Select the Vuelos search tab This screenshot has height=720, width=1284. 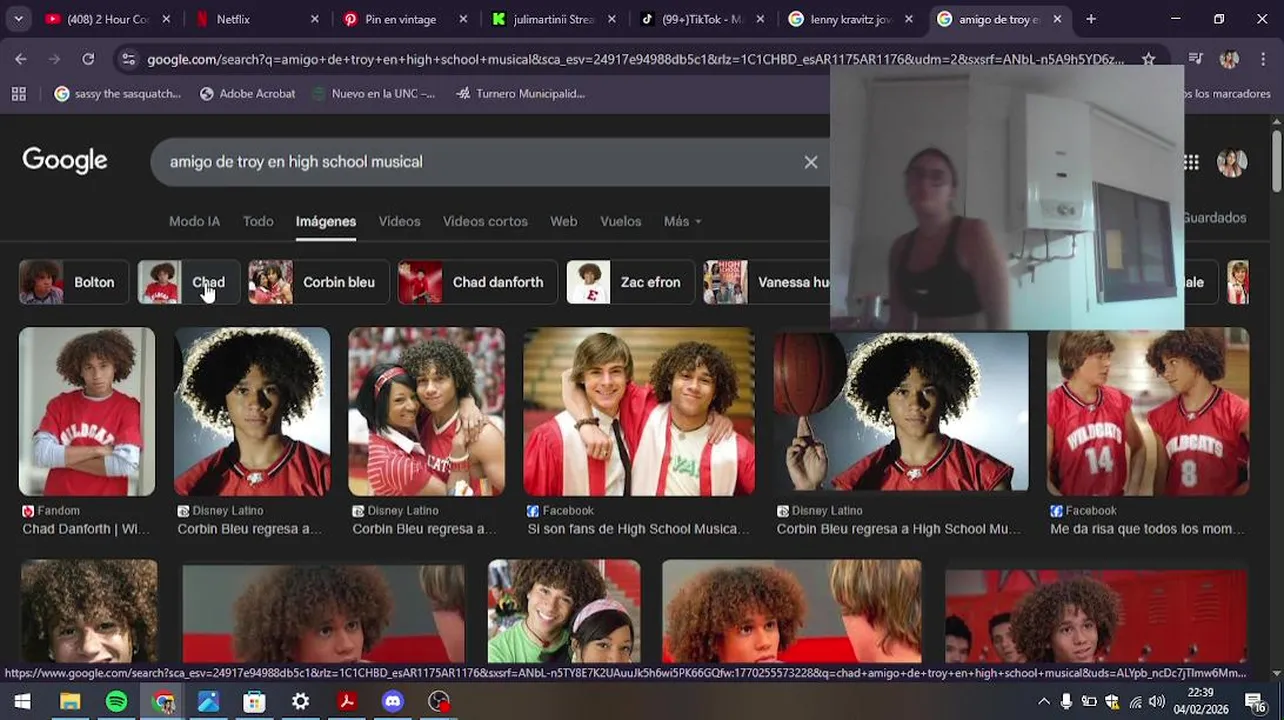(620, 221)
